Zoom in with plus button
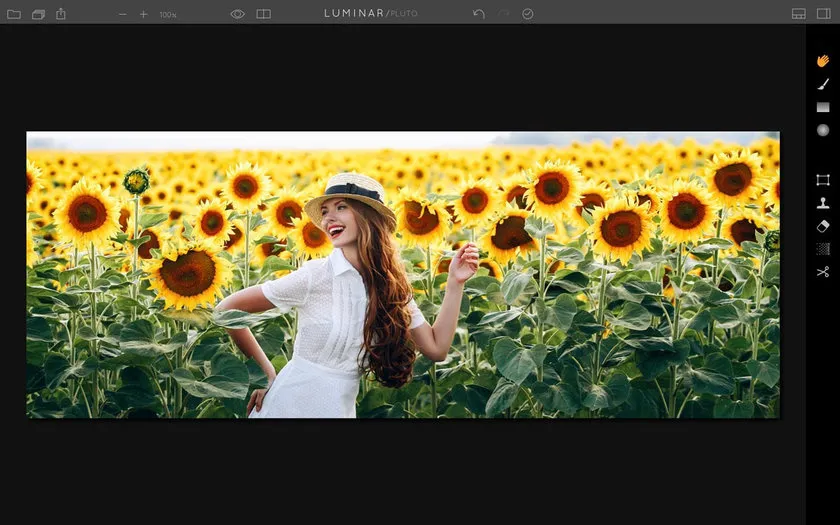840x525 pixels. (143, 14)
